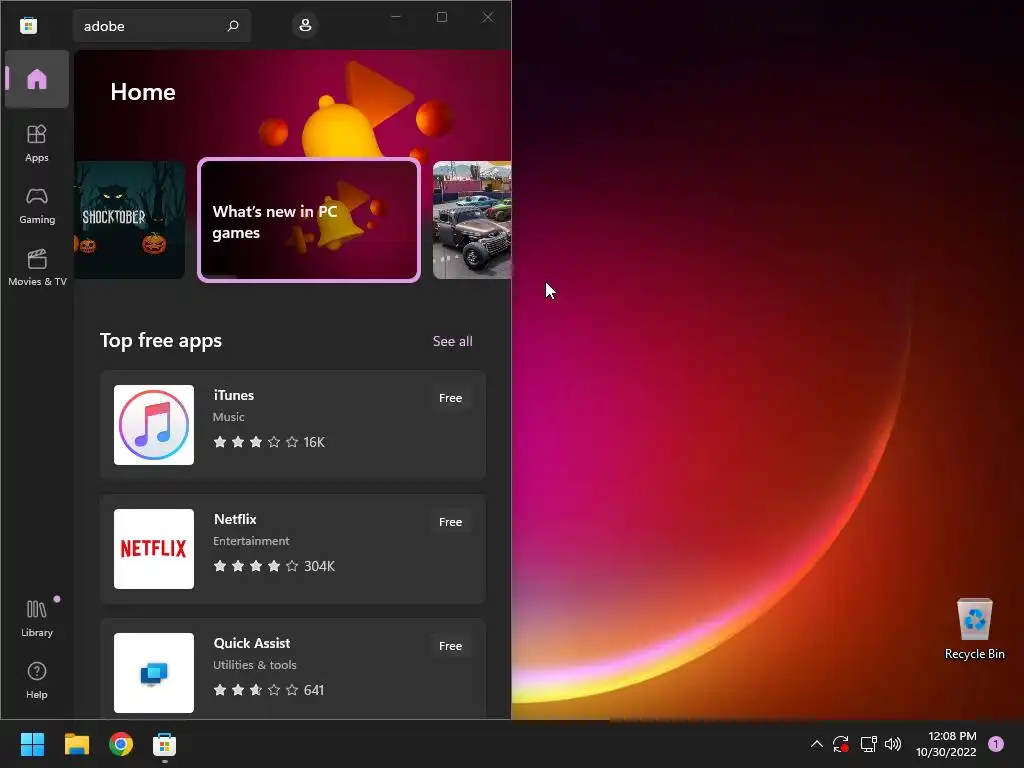The height and width of the screenshot is (768, 1024).
Task: Show hidden system tray icons
Action: [816, 744]
